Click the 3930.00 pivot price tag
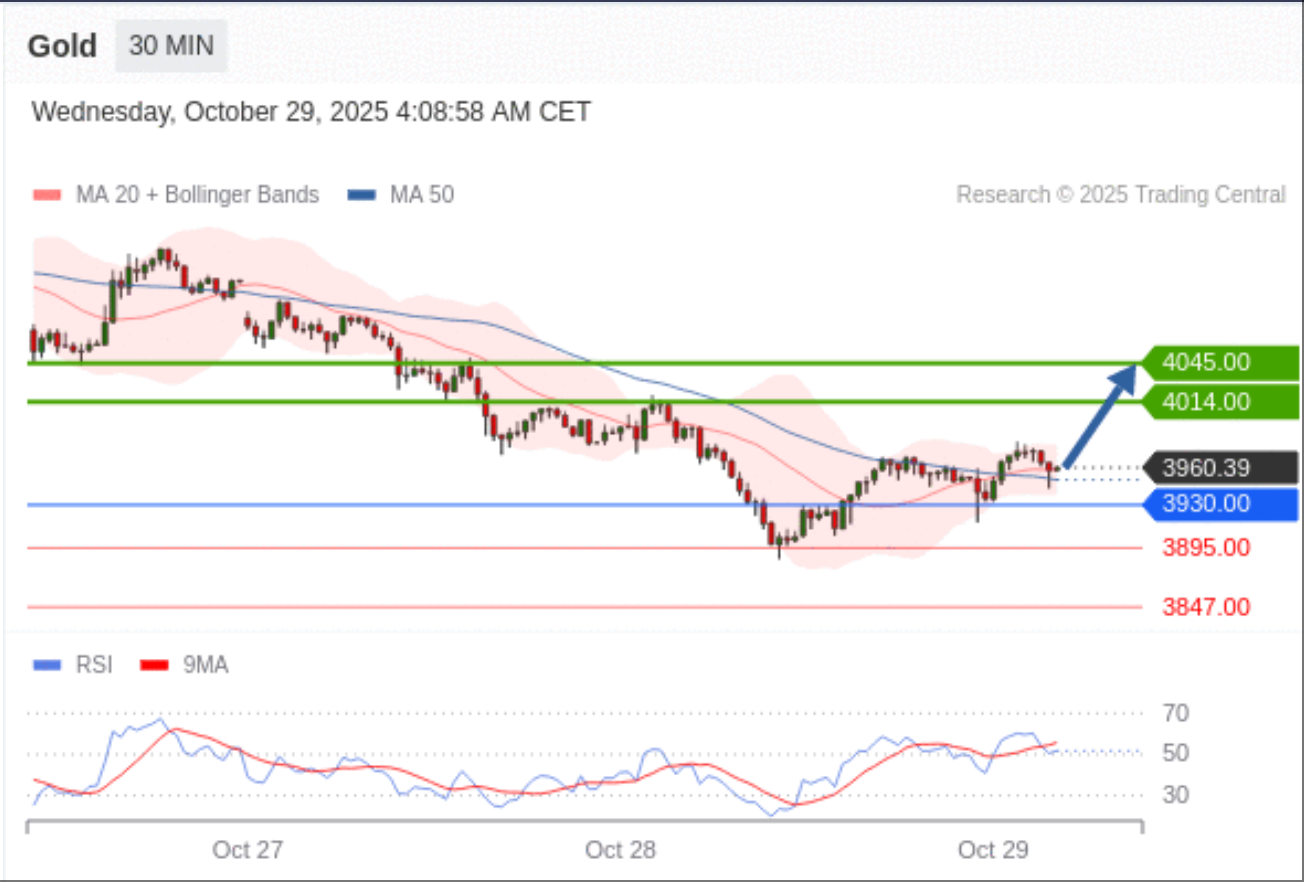The image size is (1304, 882). (1218, 504)
